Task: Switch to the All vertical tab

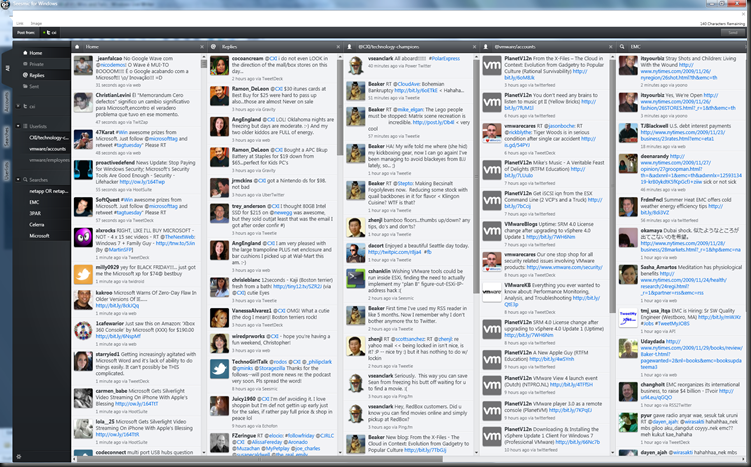Action: [x=7, y=68]
